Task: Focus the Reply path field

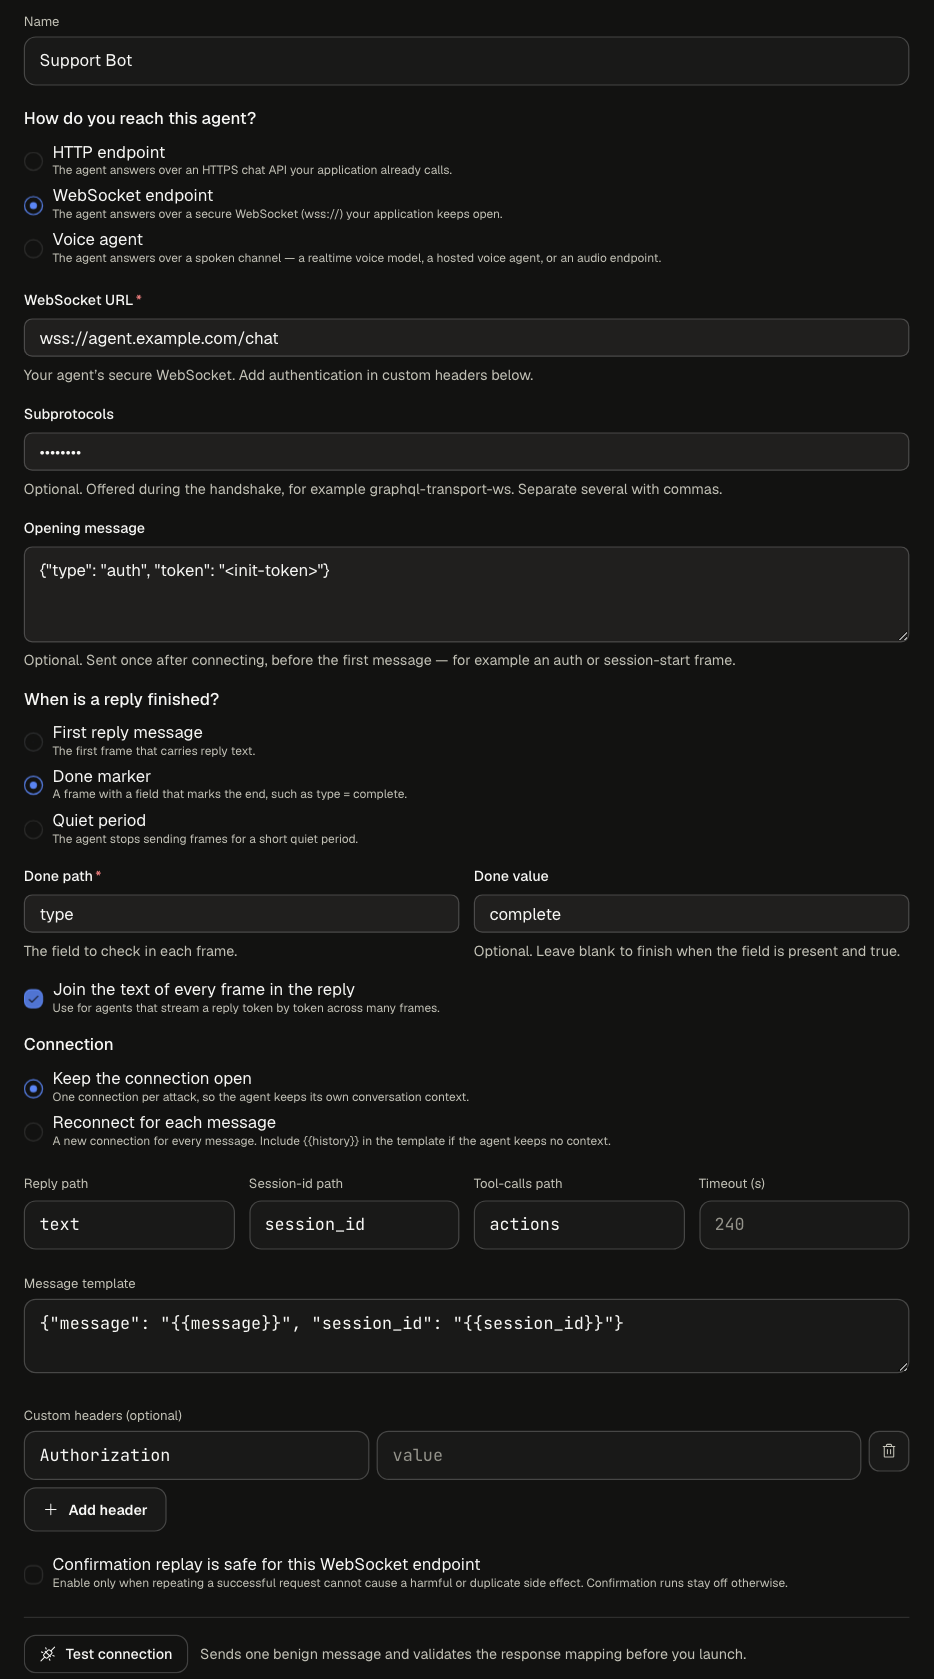Action: coord(129,1225)
